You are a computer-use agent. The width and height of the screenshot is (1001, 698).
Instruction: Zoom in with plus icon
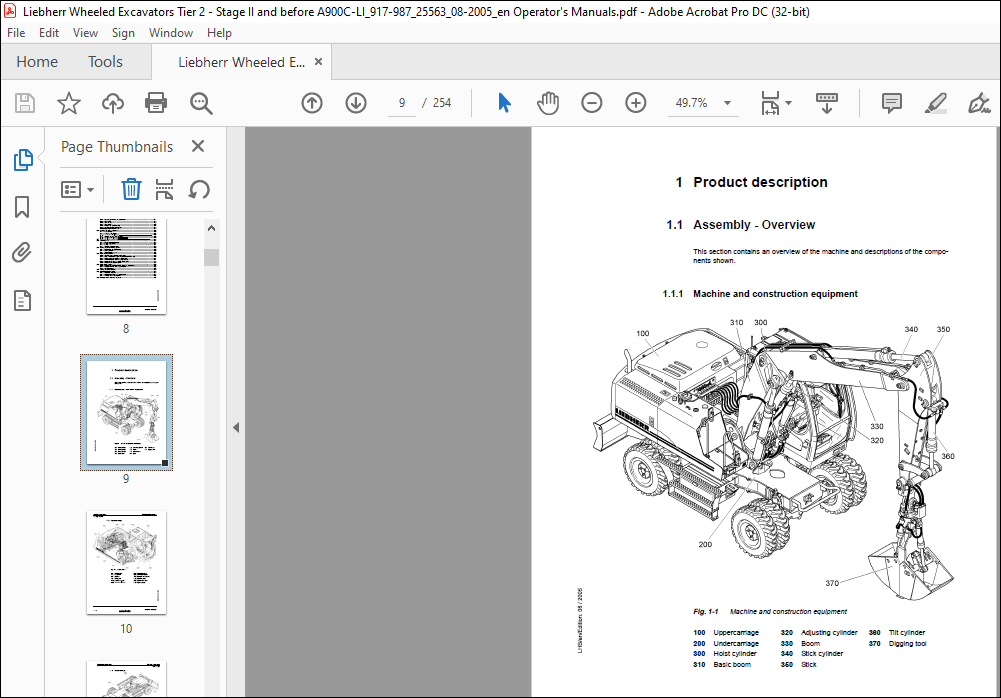click(635, 103)
